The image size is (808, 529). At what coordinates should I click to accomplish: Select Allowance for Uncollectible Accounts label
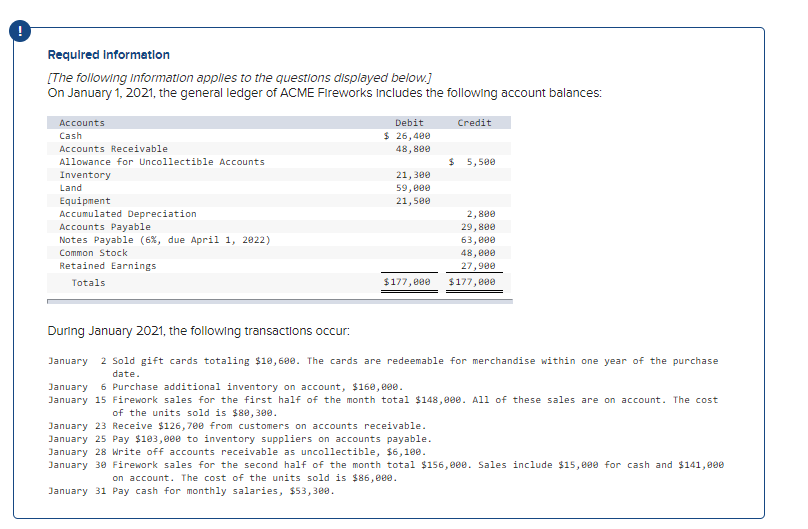(x=162, y=162)
